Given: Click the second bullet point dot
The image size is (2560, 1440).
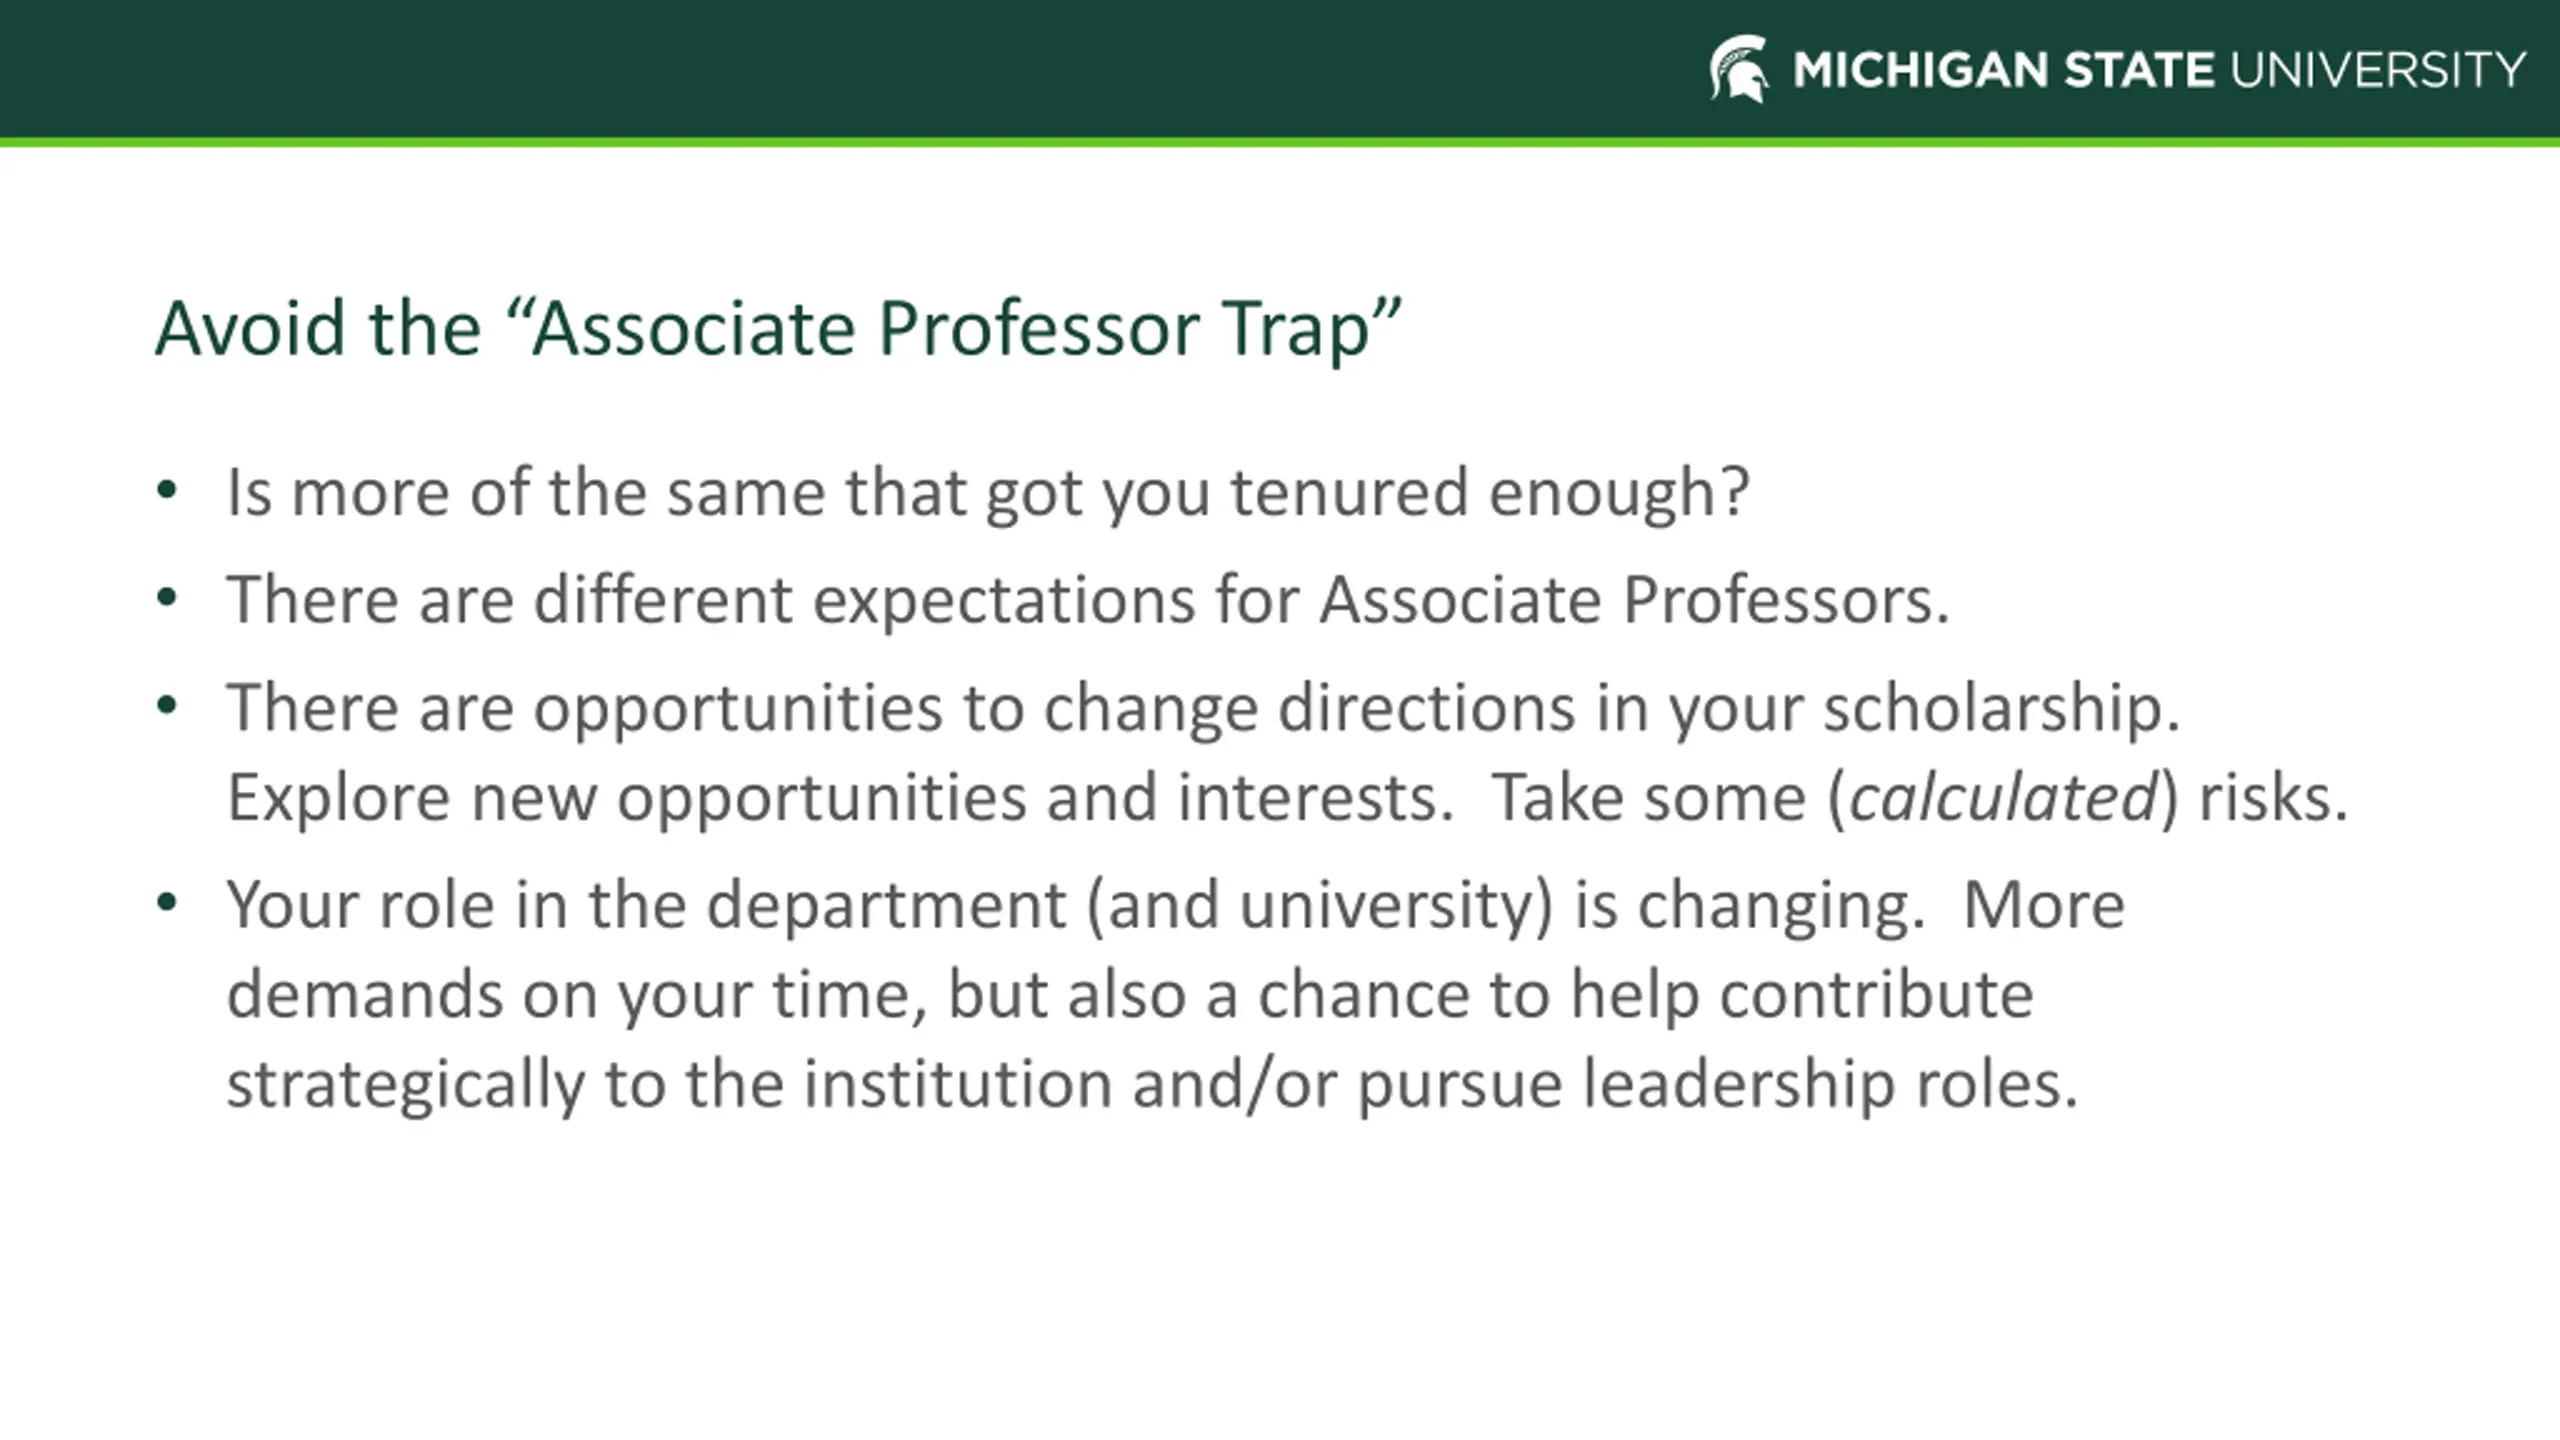Looking at the screenshot, I should [x=167, y=599].
